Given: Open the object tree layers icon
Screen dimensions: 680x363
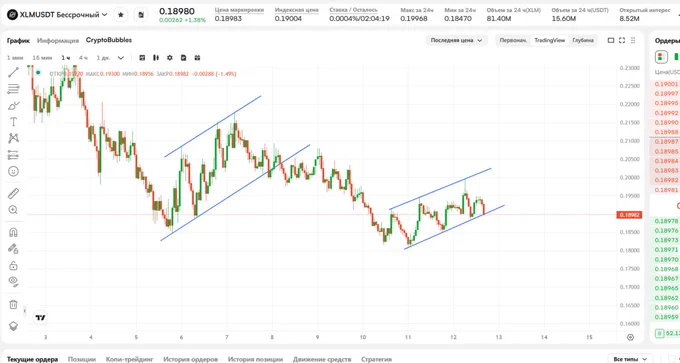Looking at the screenshot, I should [13, 326].
